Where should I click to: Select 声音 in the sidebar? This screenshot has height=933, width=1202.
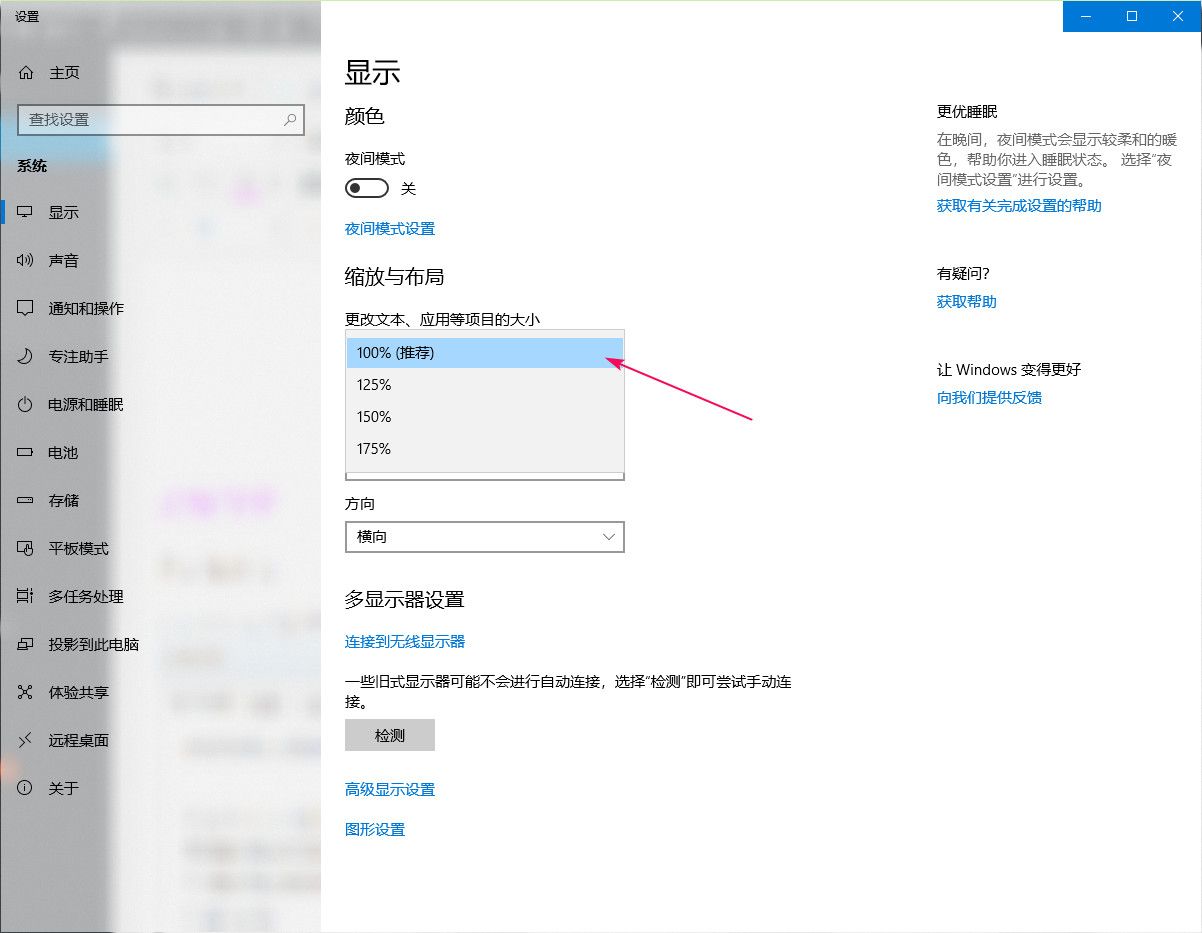click(x=160, y=261)
